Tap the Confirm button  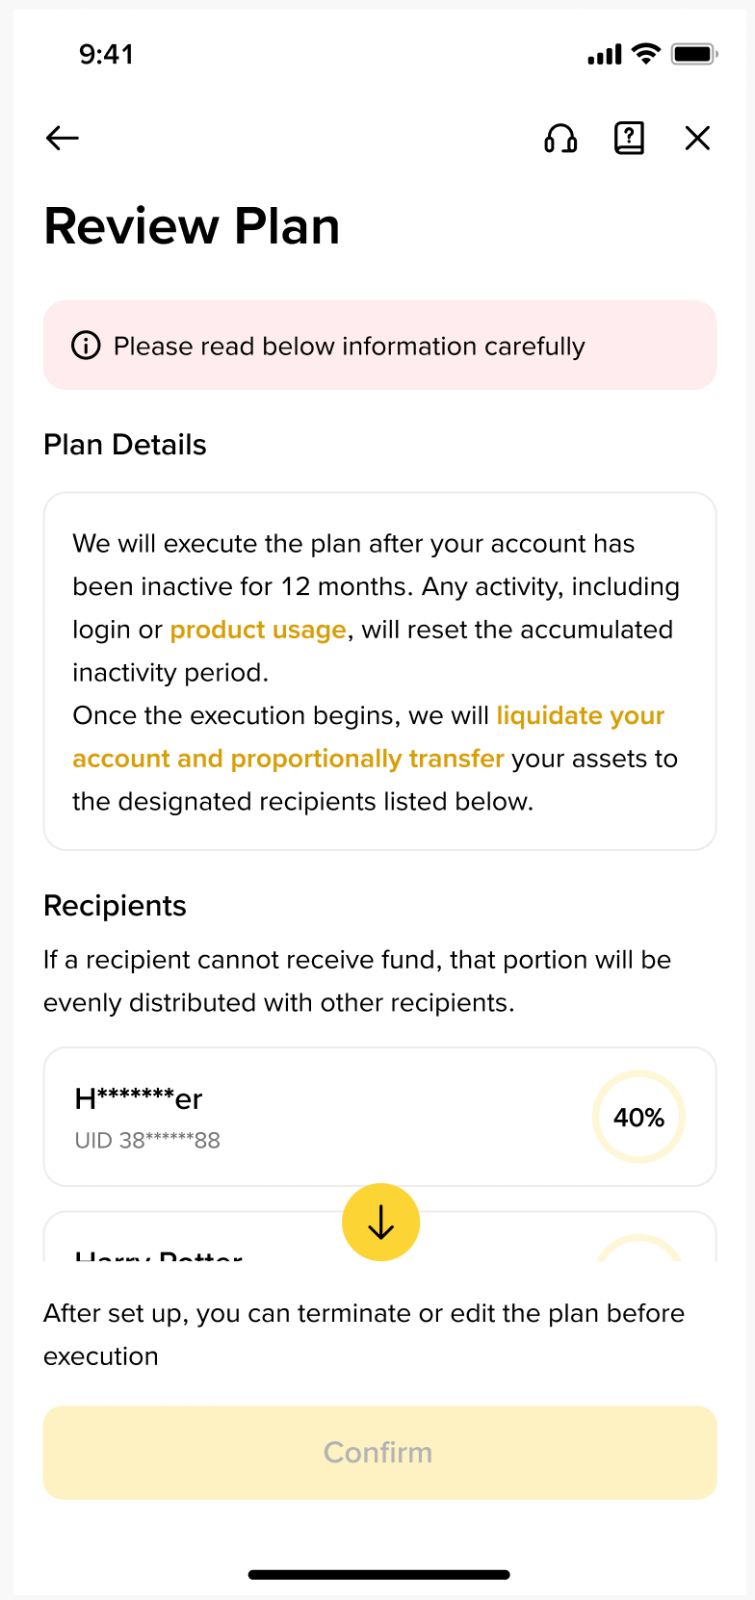point(380,1452)
